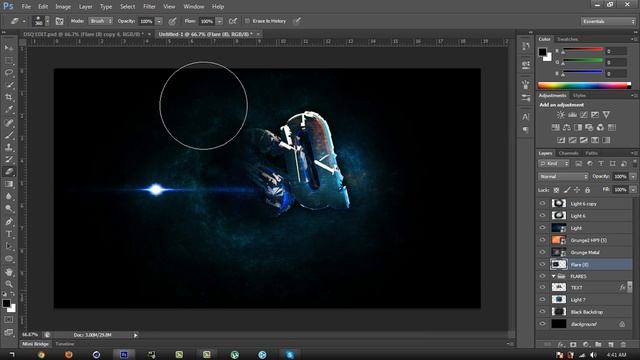Open Mini Bridge panel tab

coord(35,344)
